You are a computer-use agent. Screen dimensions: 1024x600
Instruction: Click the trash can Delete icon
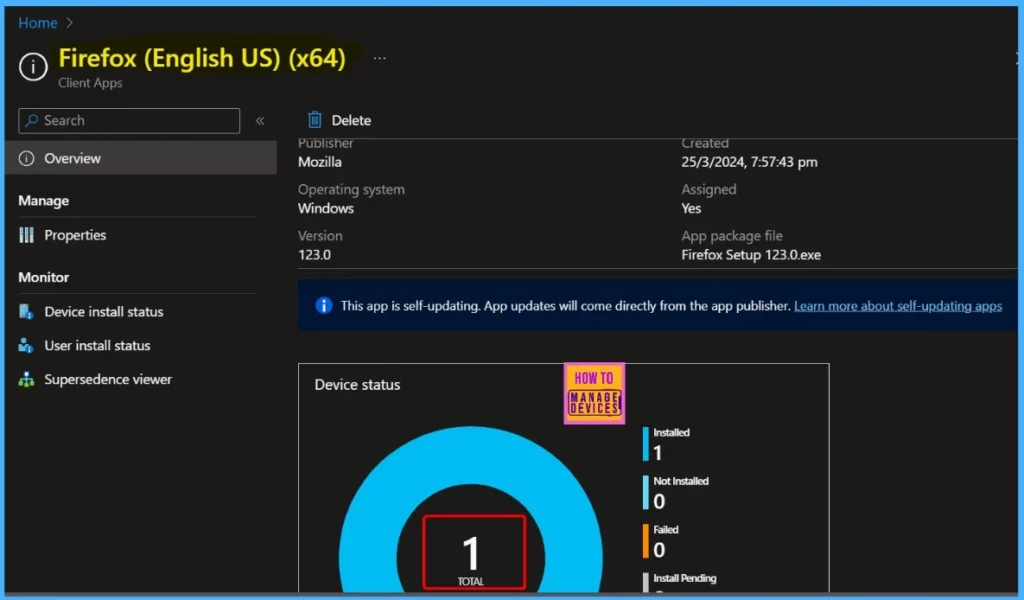click(315, 119)
